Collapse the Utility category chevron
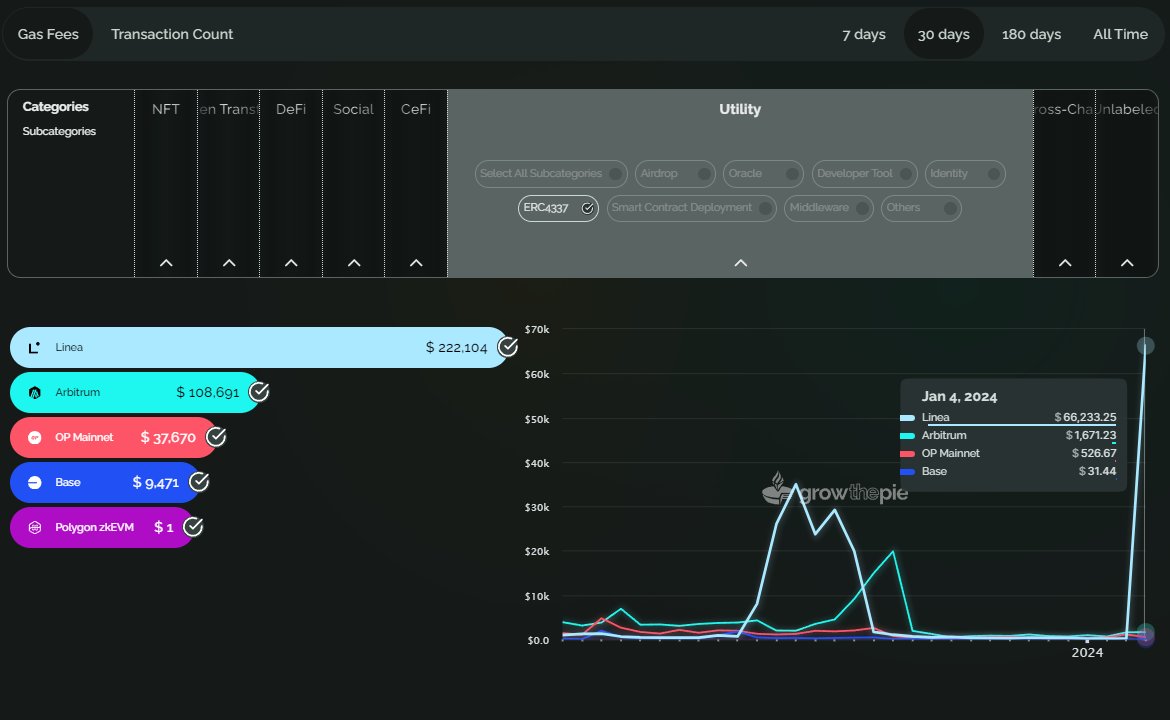The image size is (1170, 720). click(740, 263)
